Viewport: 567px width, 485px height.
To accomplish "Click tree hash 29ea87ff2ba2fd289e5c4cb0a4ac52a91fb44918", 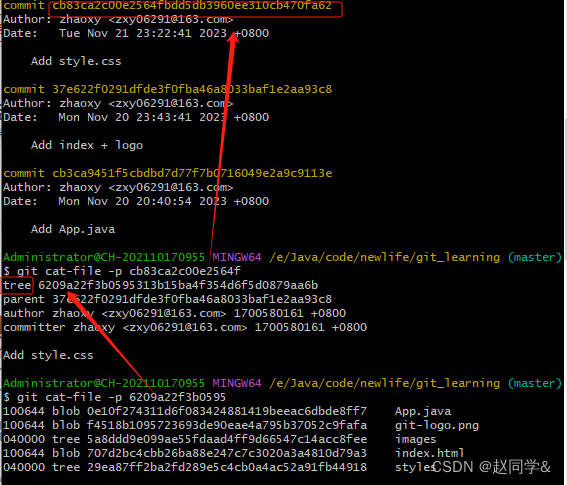I will [227, 467].
